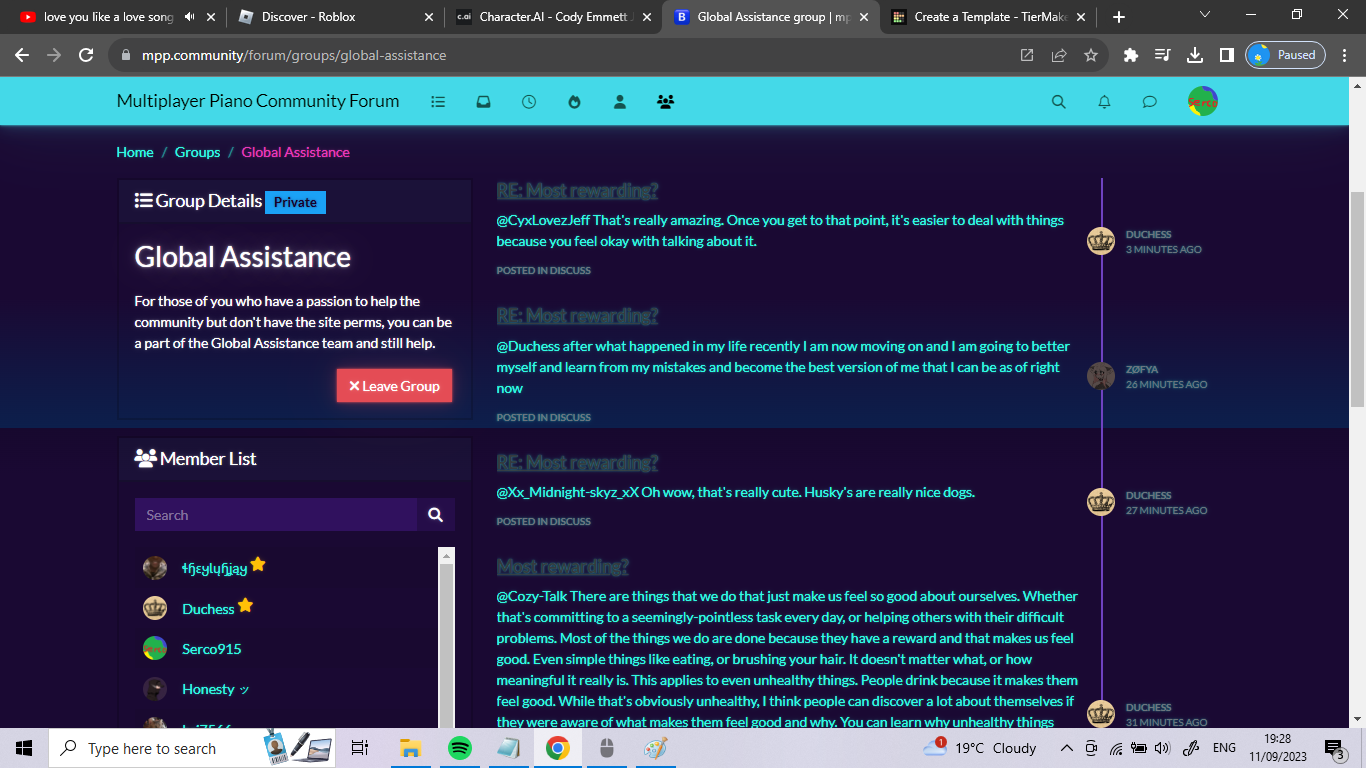This screenshot has width=1366, height=768.
Task: Click ZØFYA avatar in the timeline
Action: pos(1101,376)
